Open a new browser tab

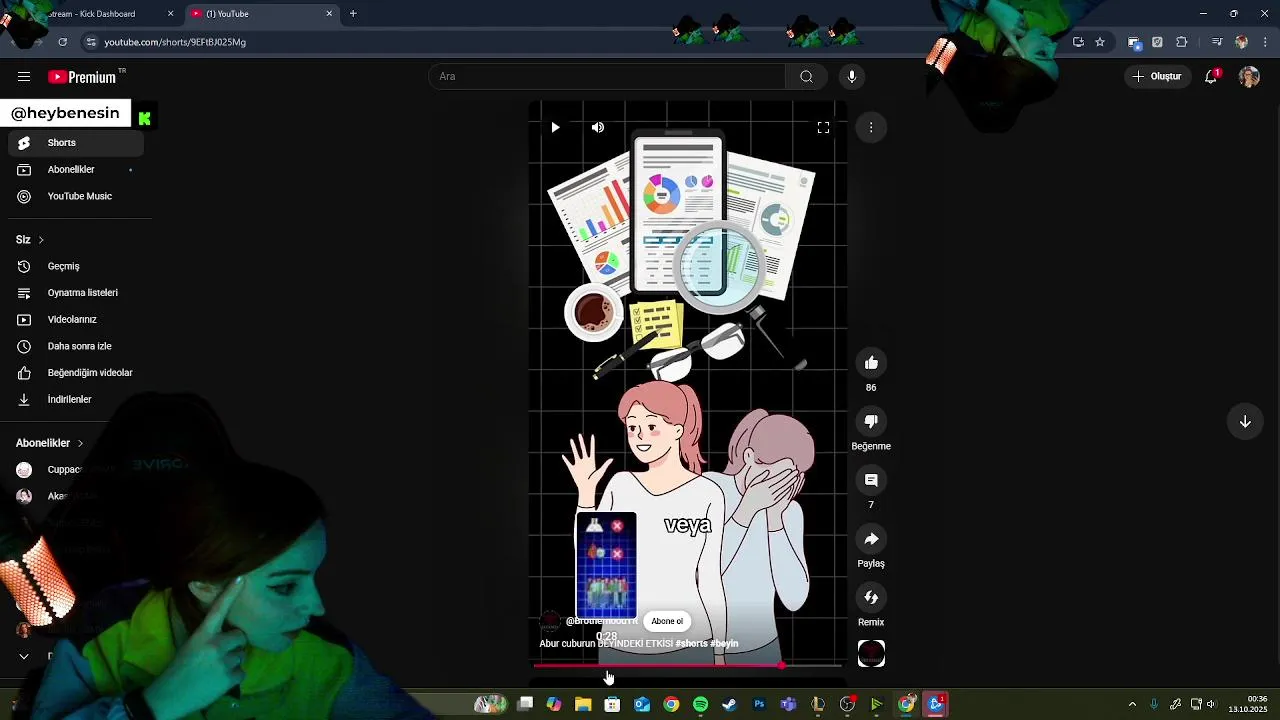pyautogui.click(x=353, y=14)
